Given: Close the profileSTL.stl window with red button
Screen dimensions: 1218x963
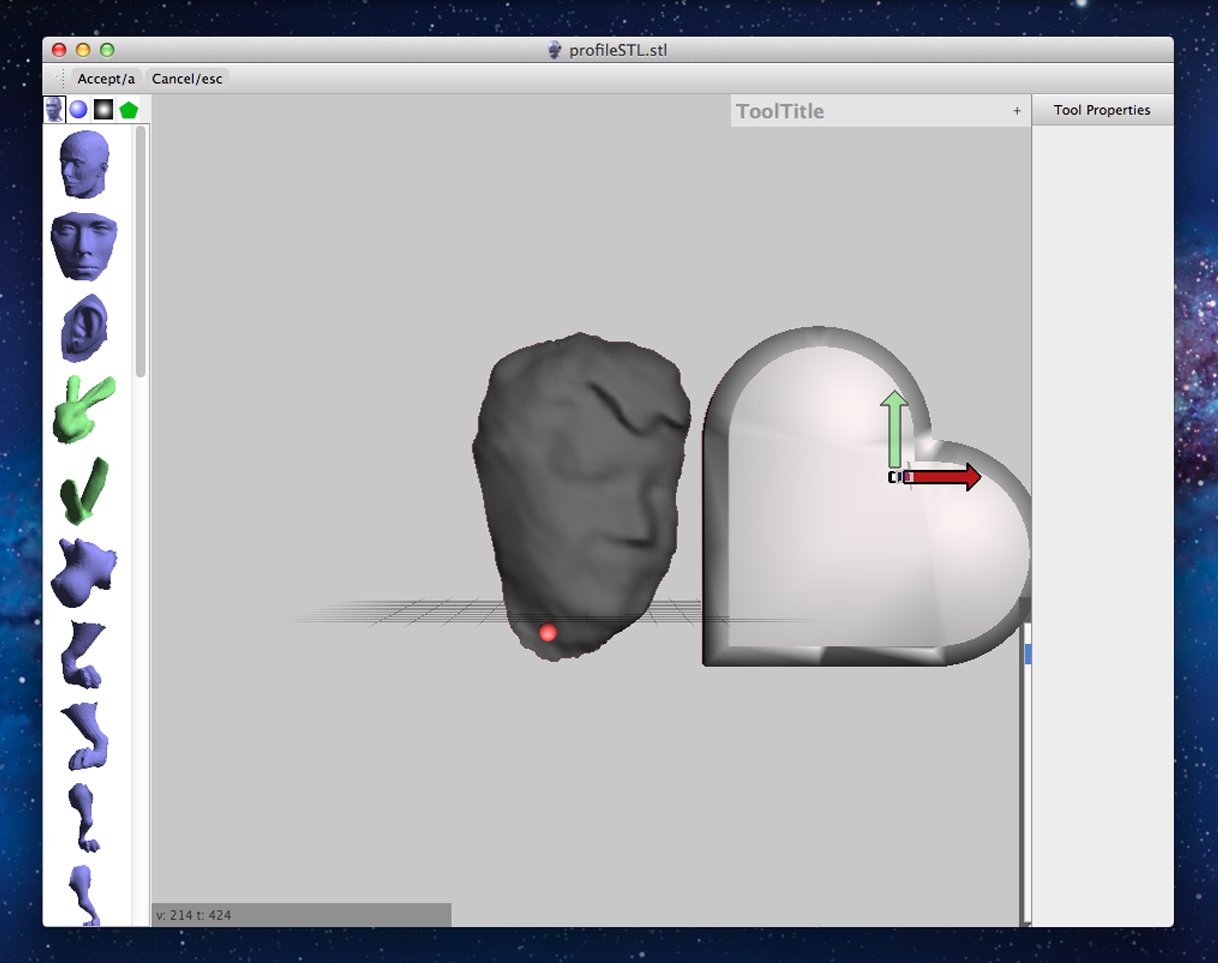Looking at the screenshot, I should tap(59, 50).
